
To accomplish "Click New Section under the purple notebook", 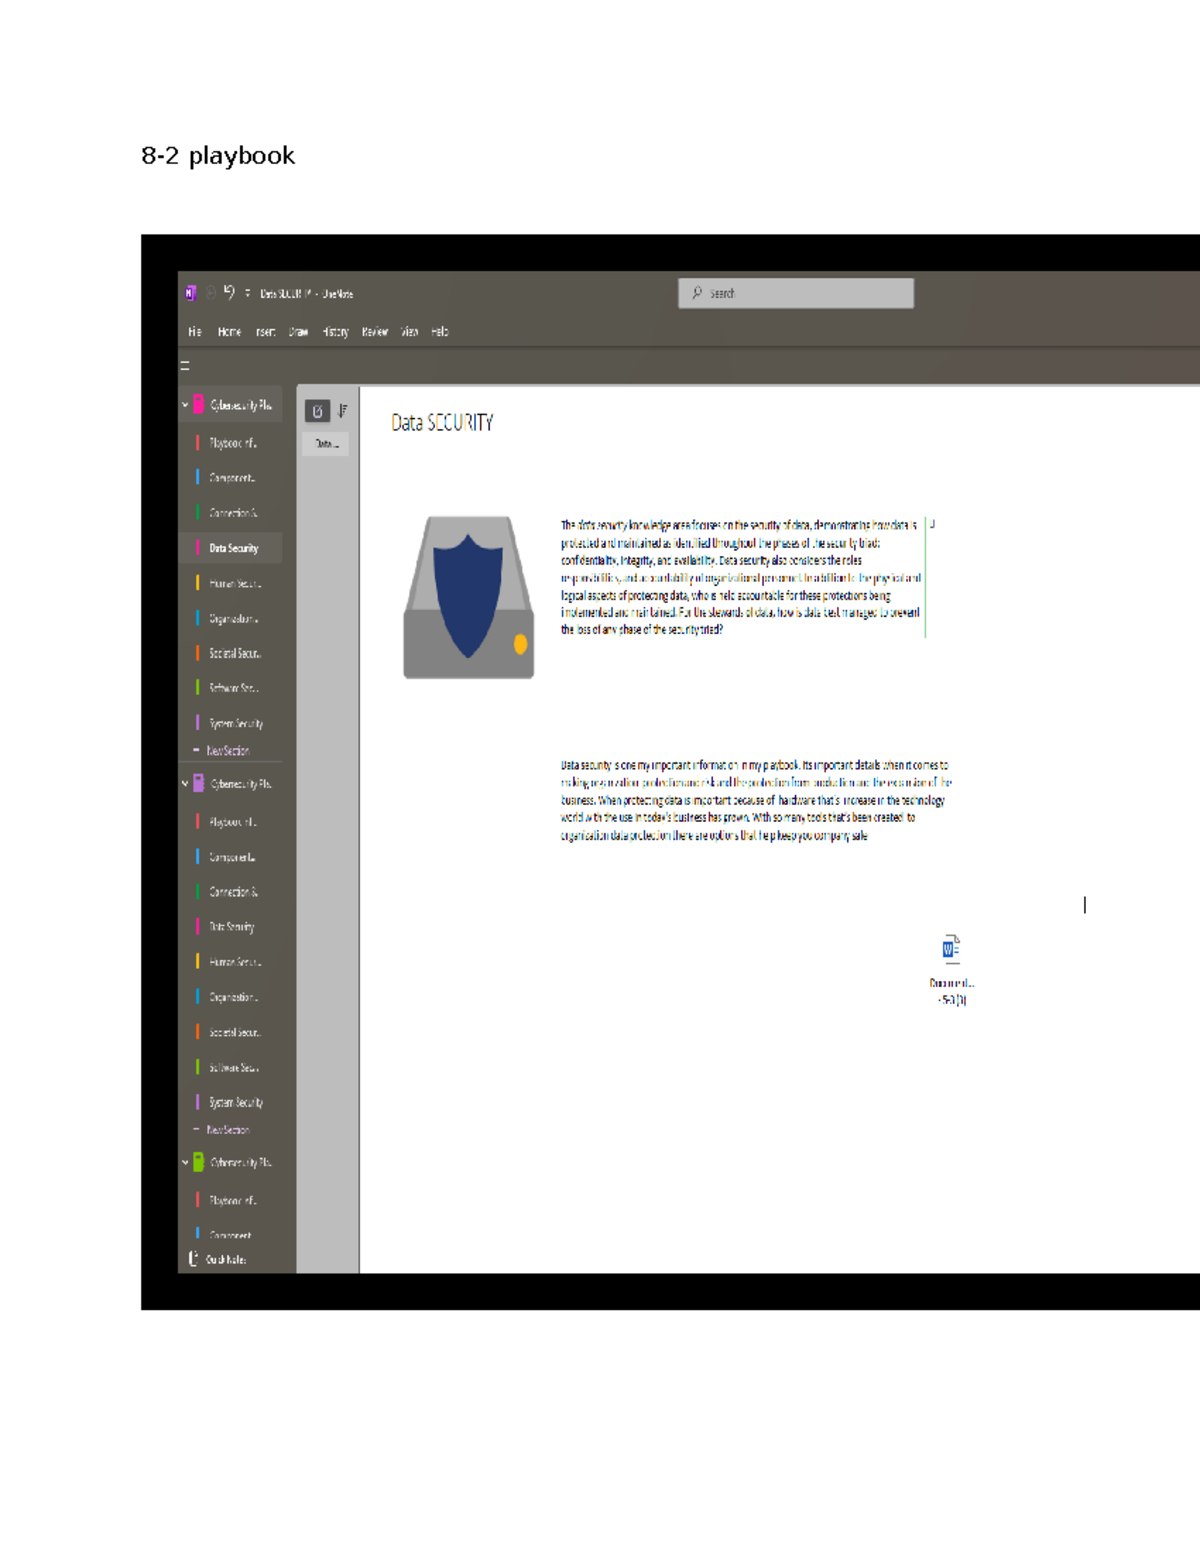I will 221,1130.
